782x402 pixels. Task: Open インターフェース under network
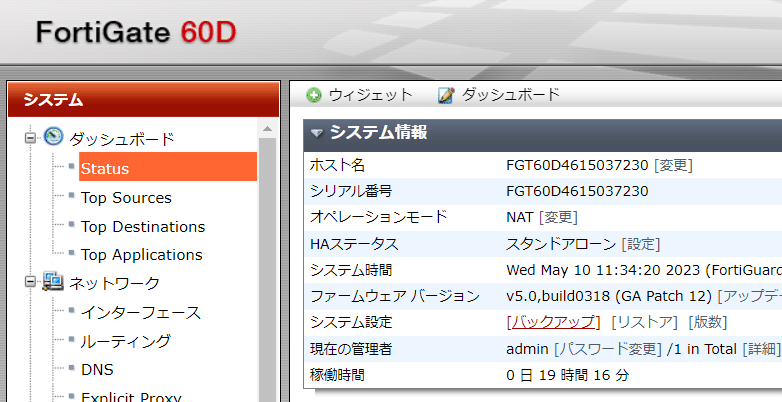(x=141, y=313)
